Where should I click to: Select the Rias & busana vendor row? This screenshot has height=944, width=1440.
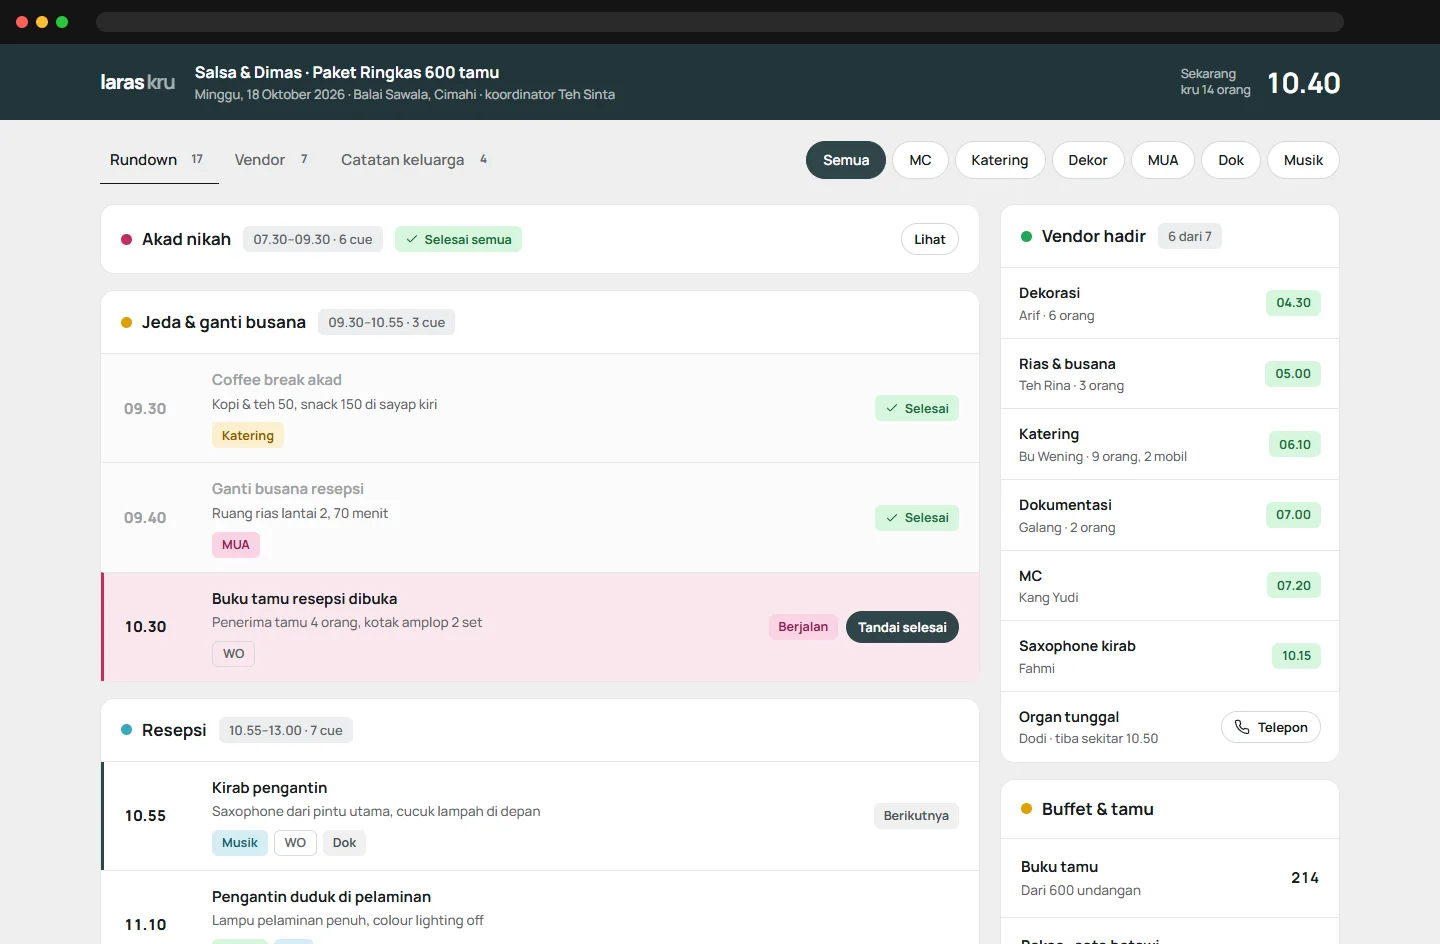click(1170, 374)
